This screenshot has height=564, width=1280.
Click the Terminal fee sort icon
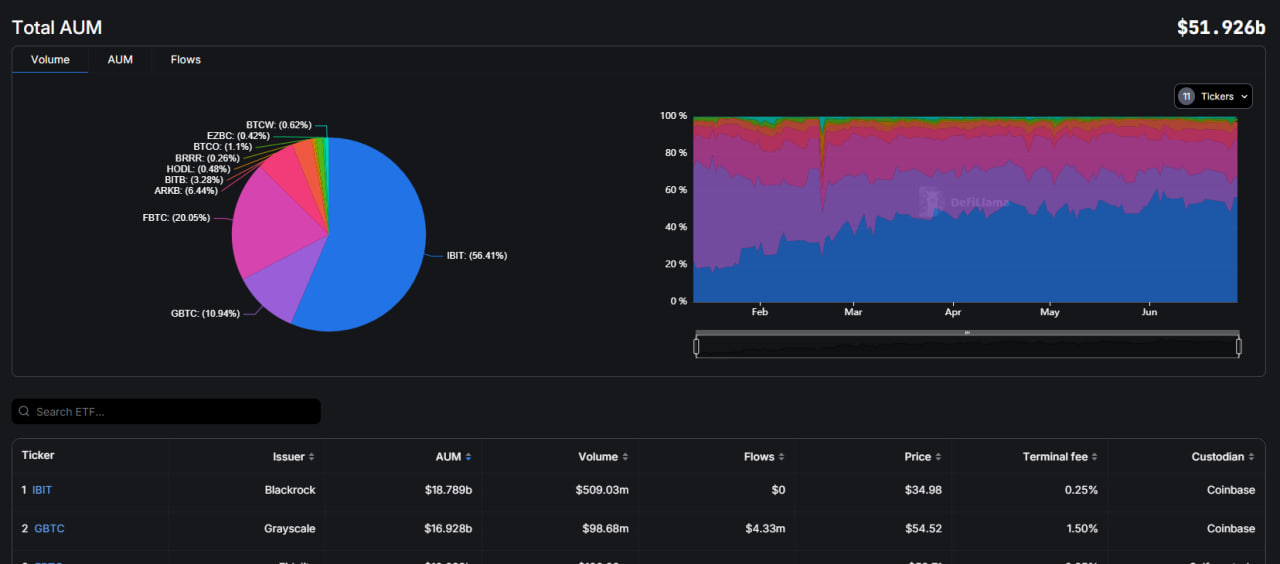pyautogui.click(x=1095, y=457)
